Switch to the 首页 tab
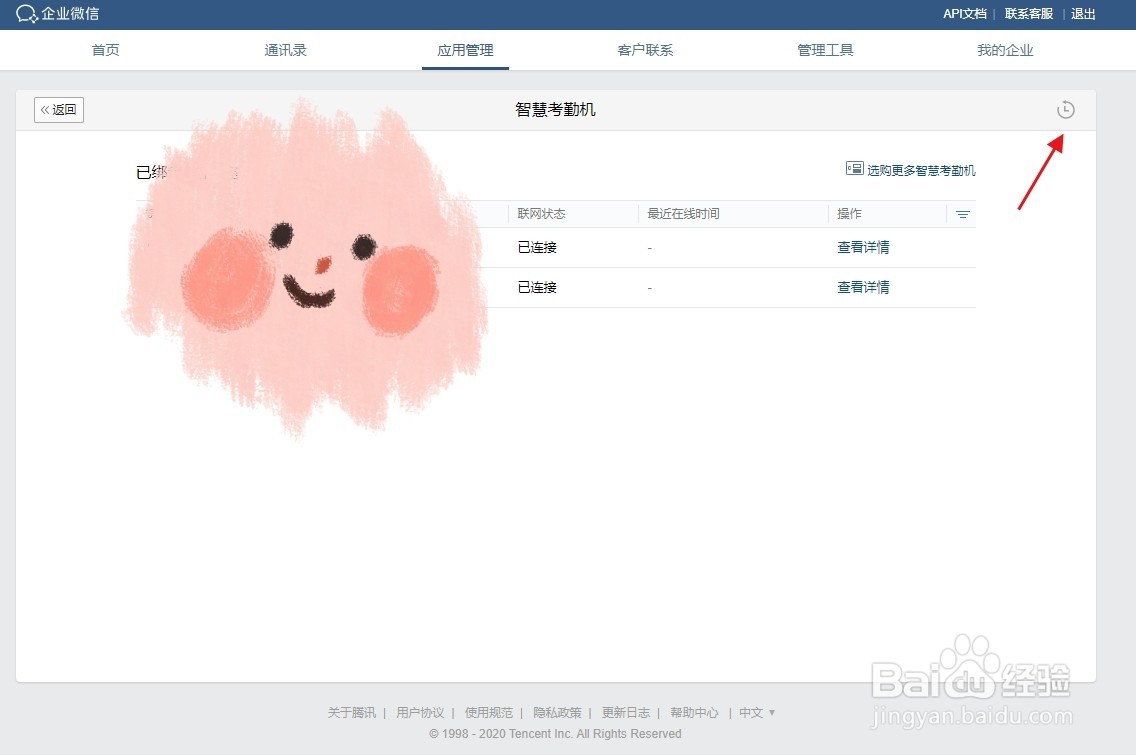The image size is (1136, 755). [x=105, y=49]
